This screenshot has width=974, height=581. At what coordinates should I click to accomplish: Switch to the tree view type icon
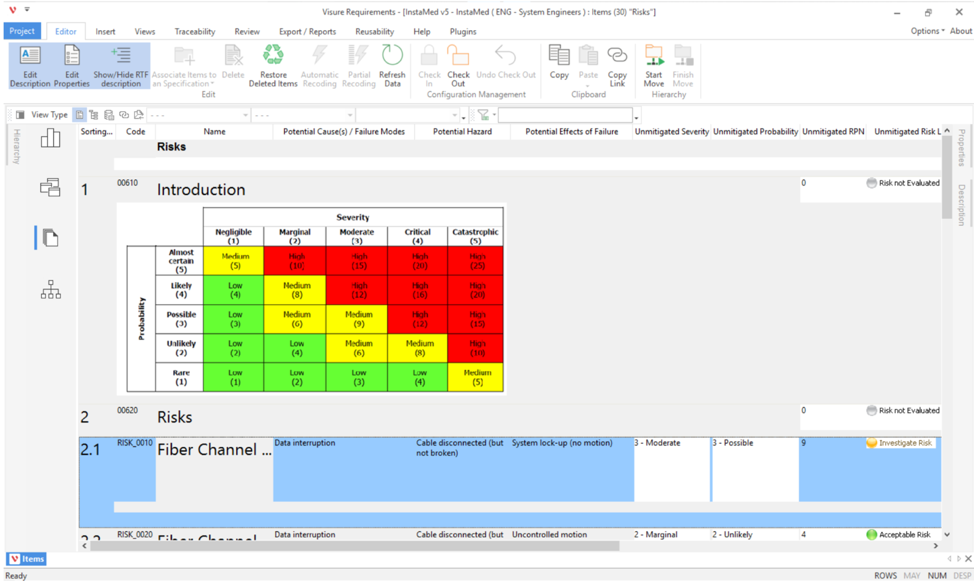[94, 115]
